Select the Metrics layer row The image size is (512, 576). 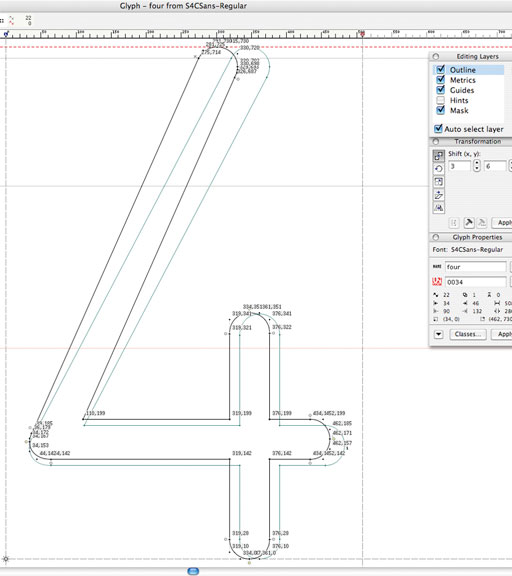point(469,80)
